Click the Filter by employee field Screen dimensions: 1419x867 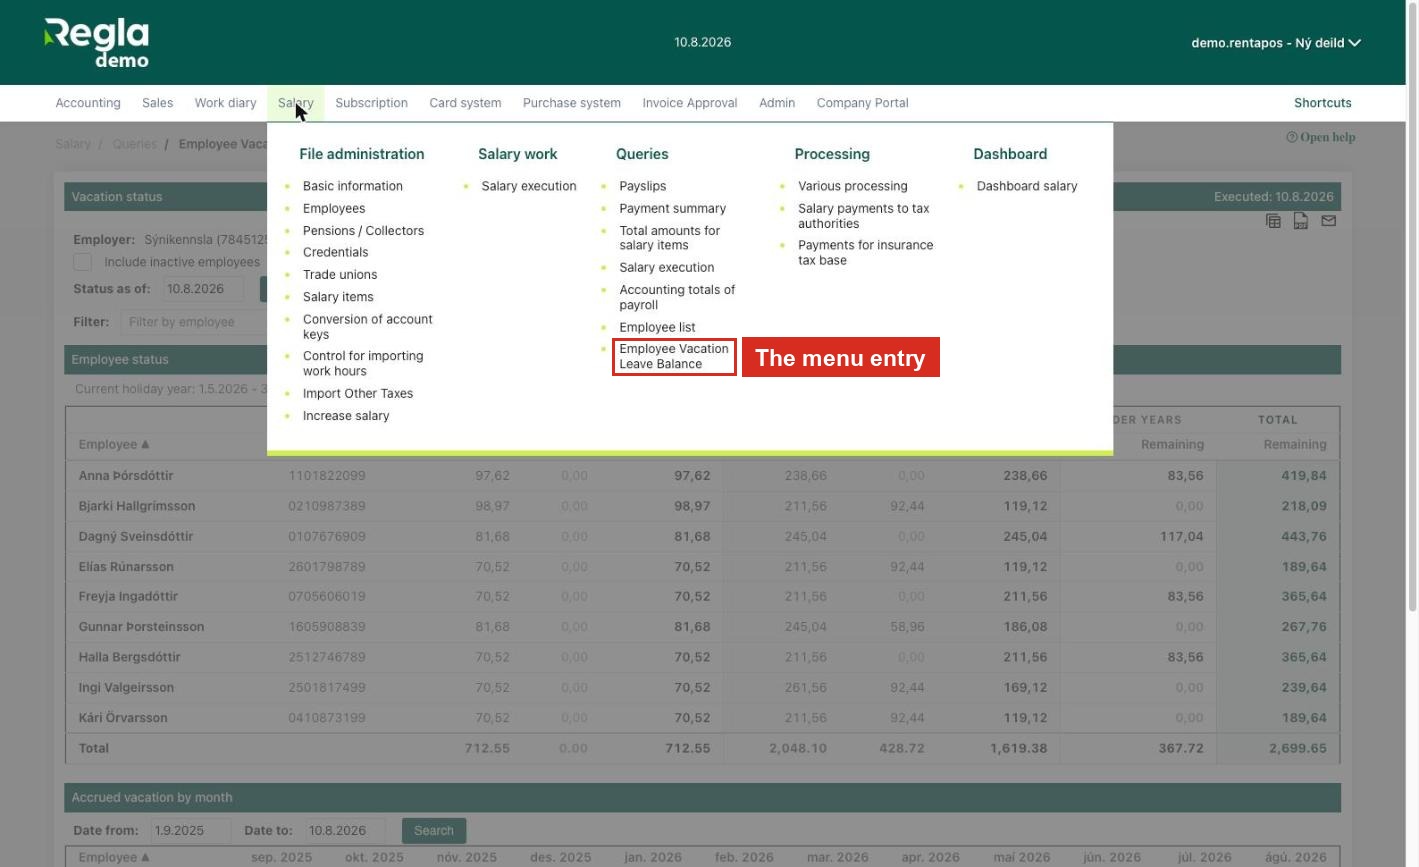[x=195, y=322]
